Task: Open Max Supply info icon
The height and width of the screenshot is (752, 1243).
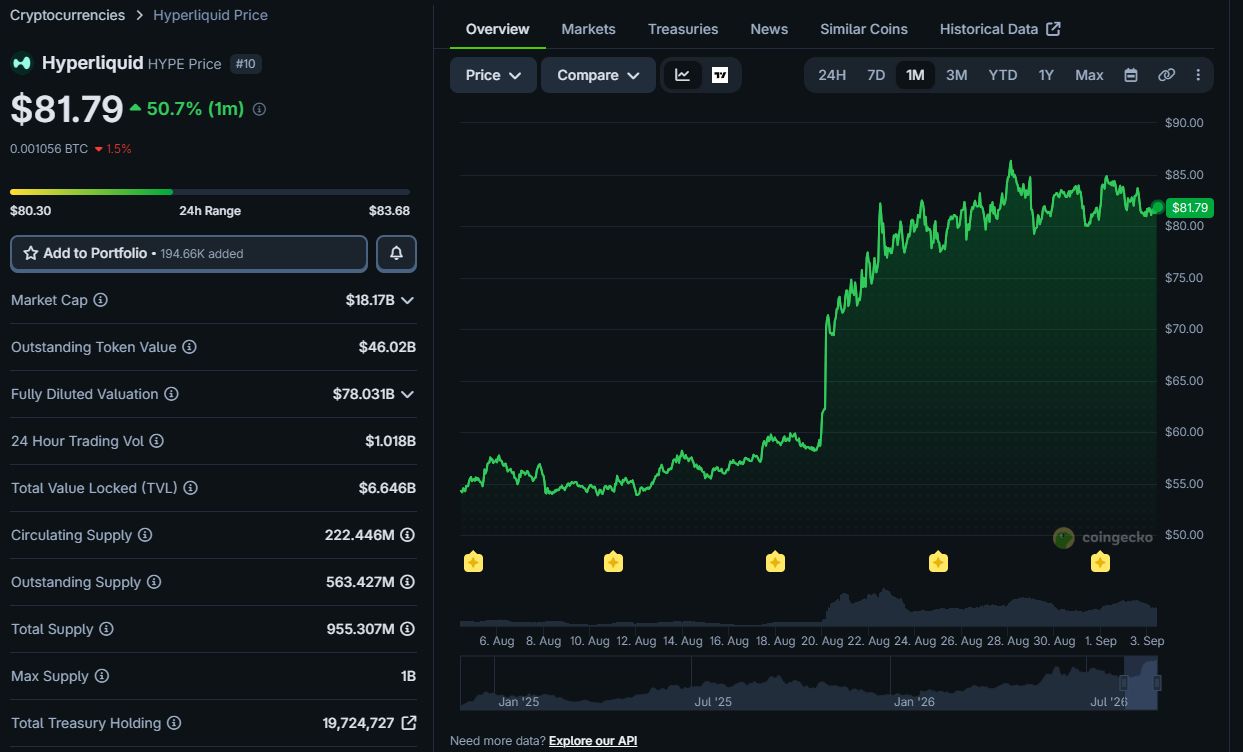Action: point(101,676)
